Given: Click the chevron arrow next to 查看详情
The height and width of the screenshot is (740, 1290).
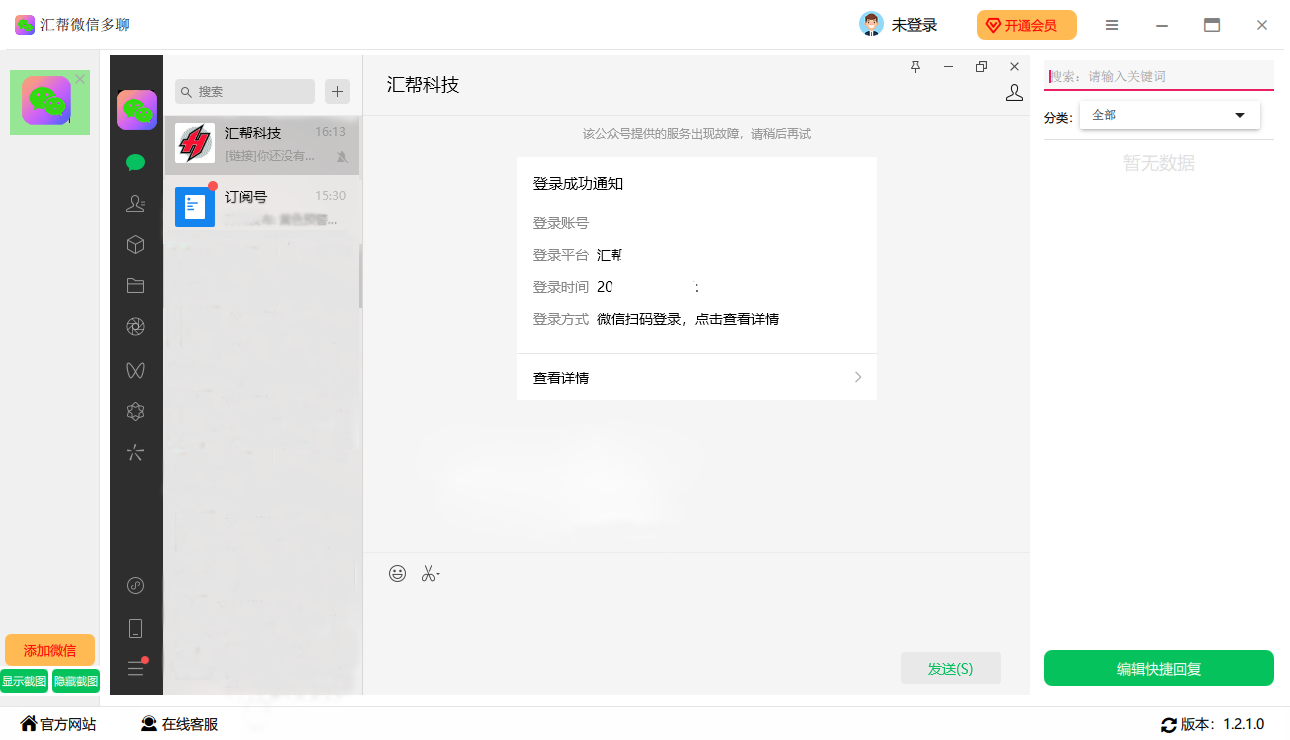Looking at the screenshot, I should [x=858, y=378].
